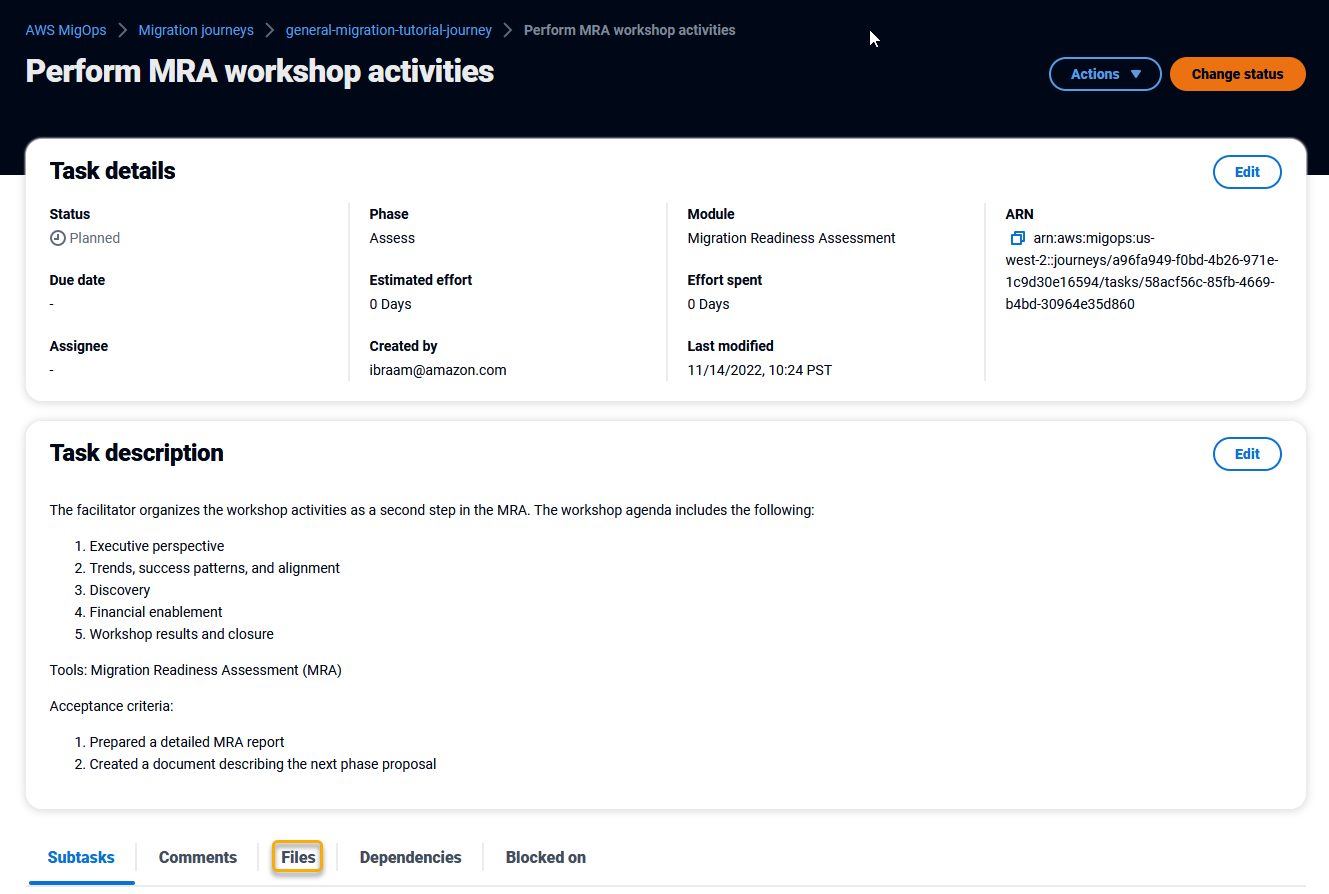This screenshot has height=894, width=1329.
Task: Switch to the Comments tab
Action: [x=198, y=857]
